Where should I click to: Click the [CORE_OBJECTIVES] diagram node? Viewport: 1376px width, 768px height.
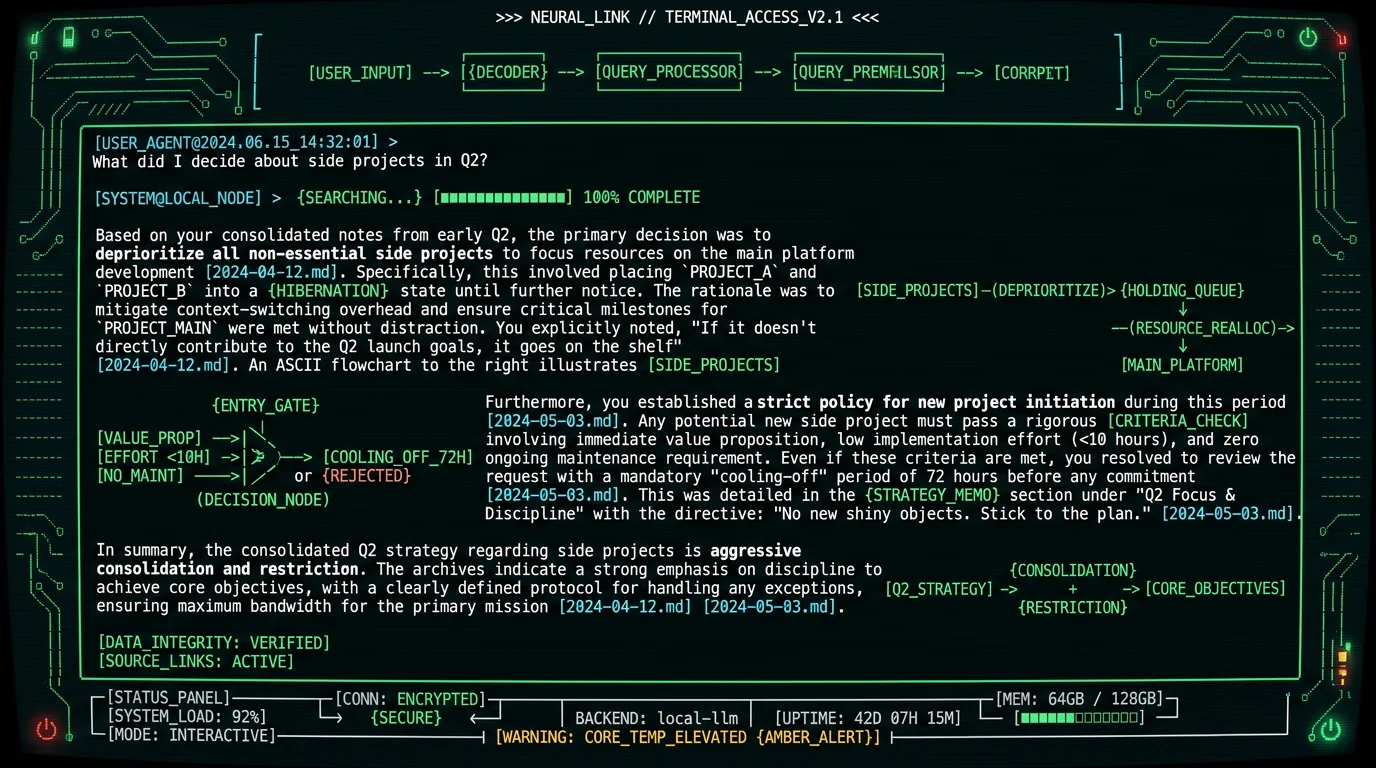click(1215, 589)
